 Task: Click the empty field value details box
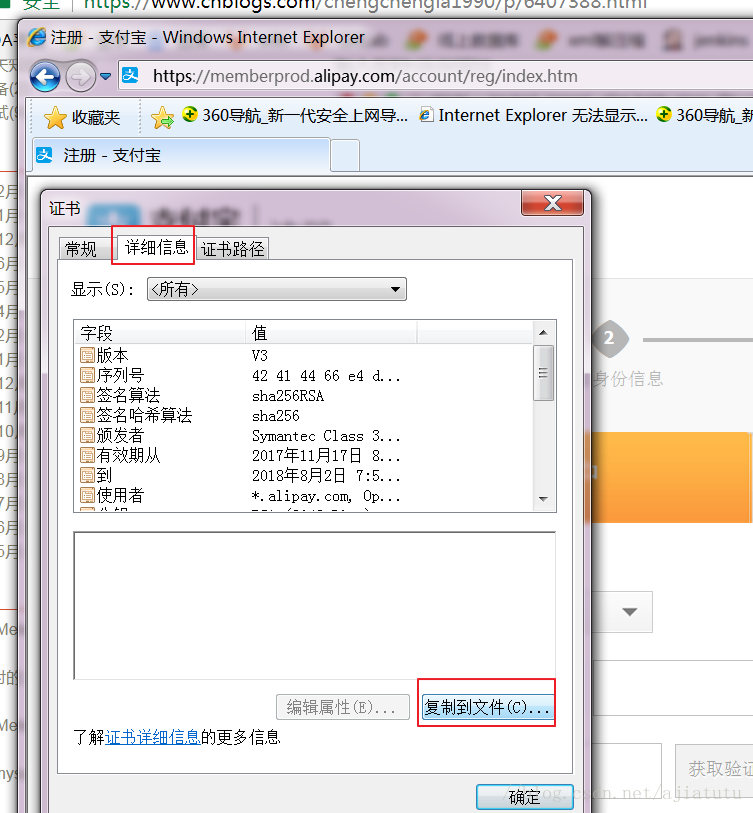click(315, 606)
